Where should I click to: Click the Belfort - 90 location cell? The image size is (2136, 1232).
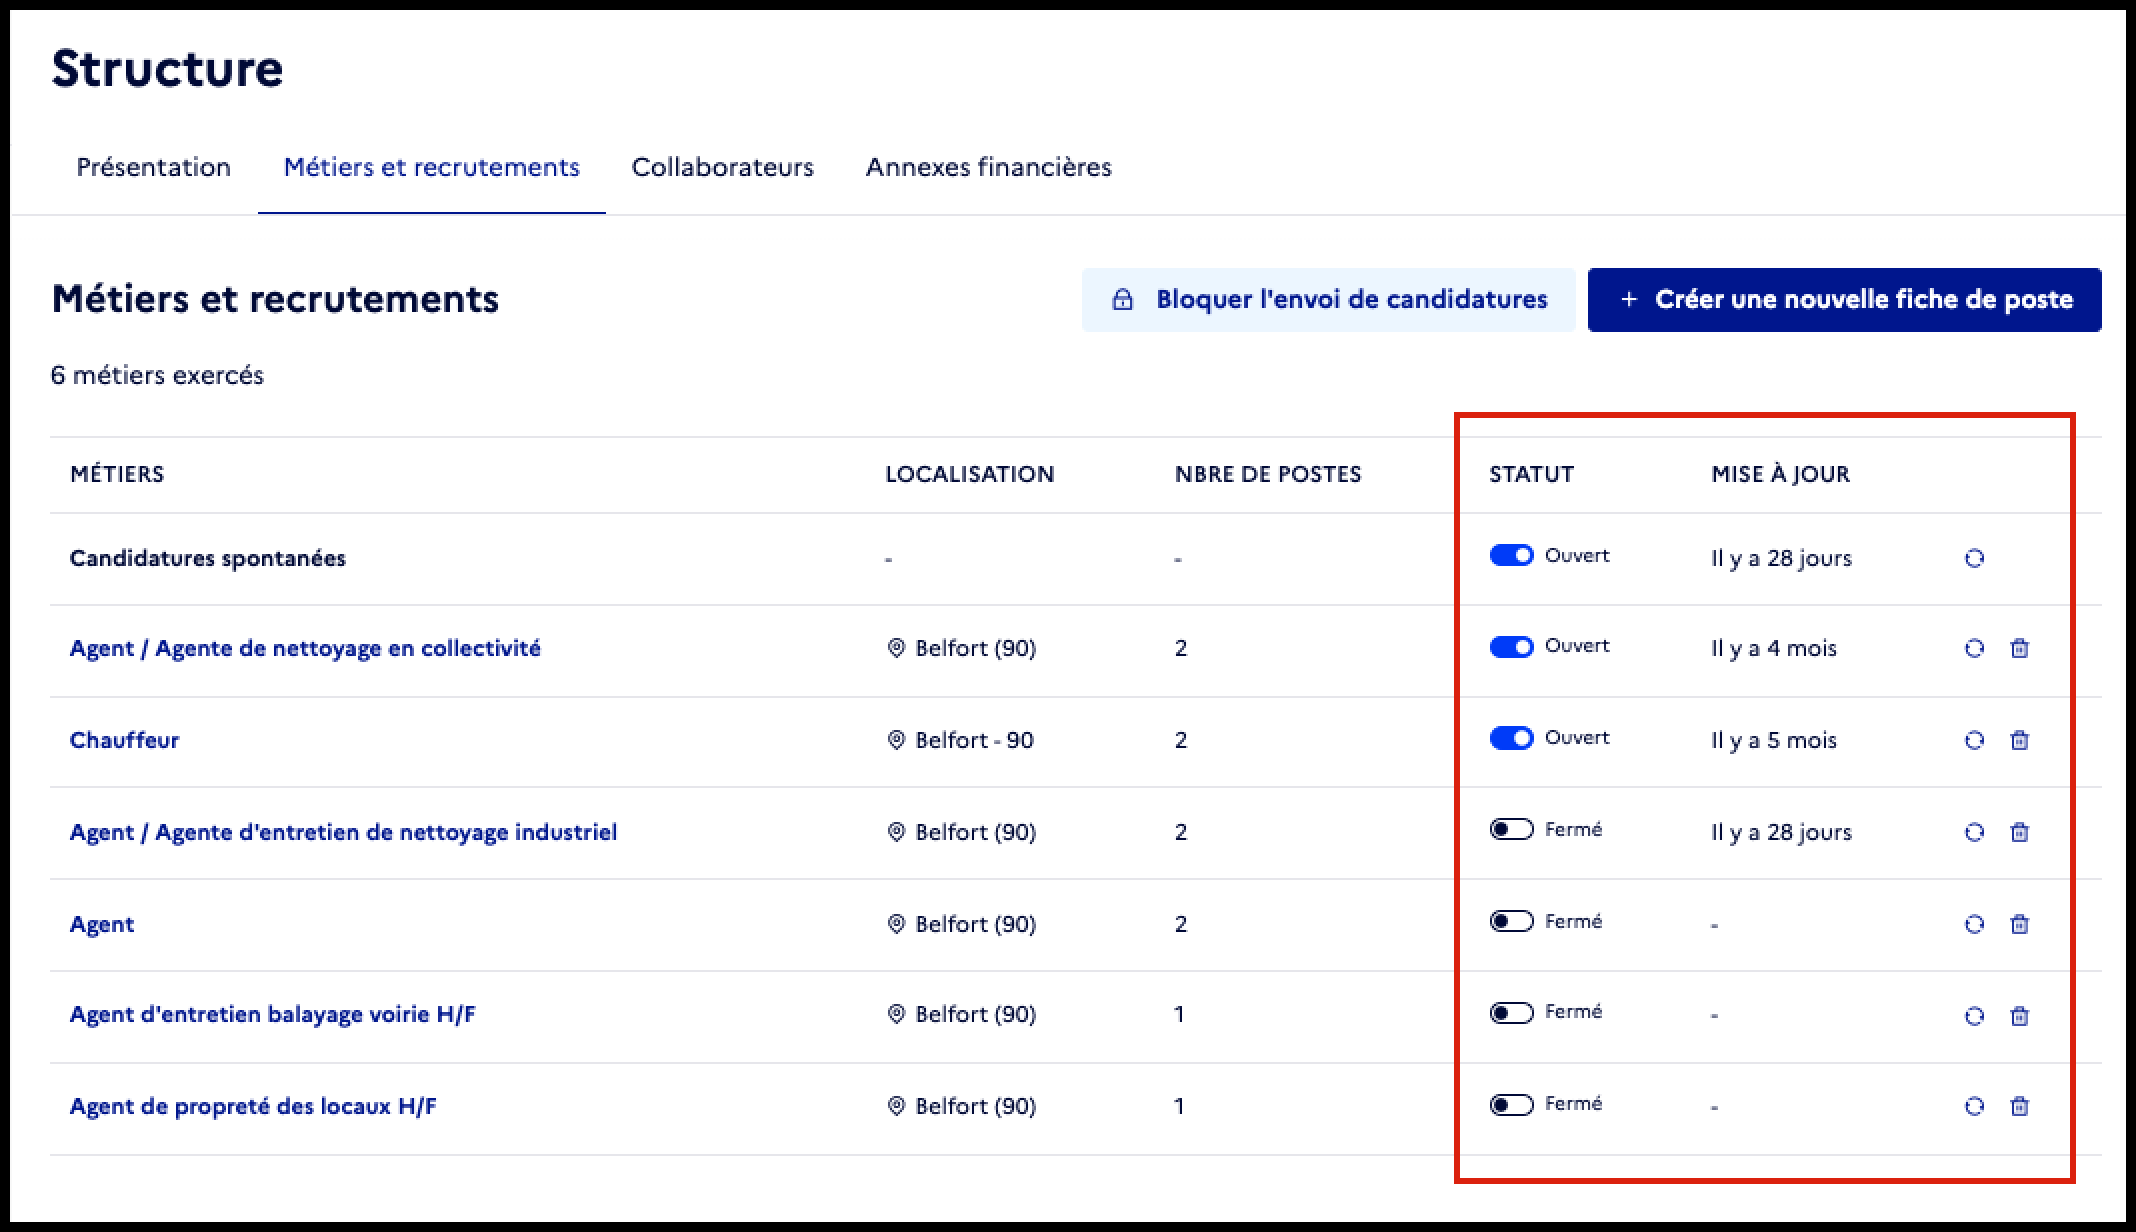click(961, 740)
